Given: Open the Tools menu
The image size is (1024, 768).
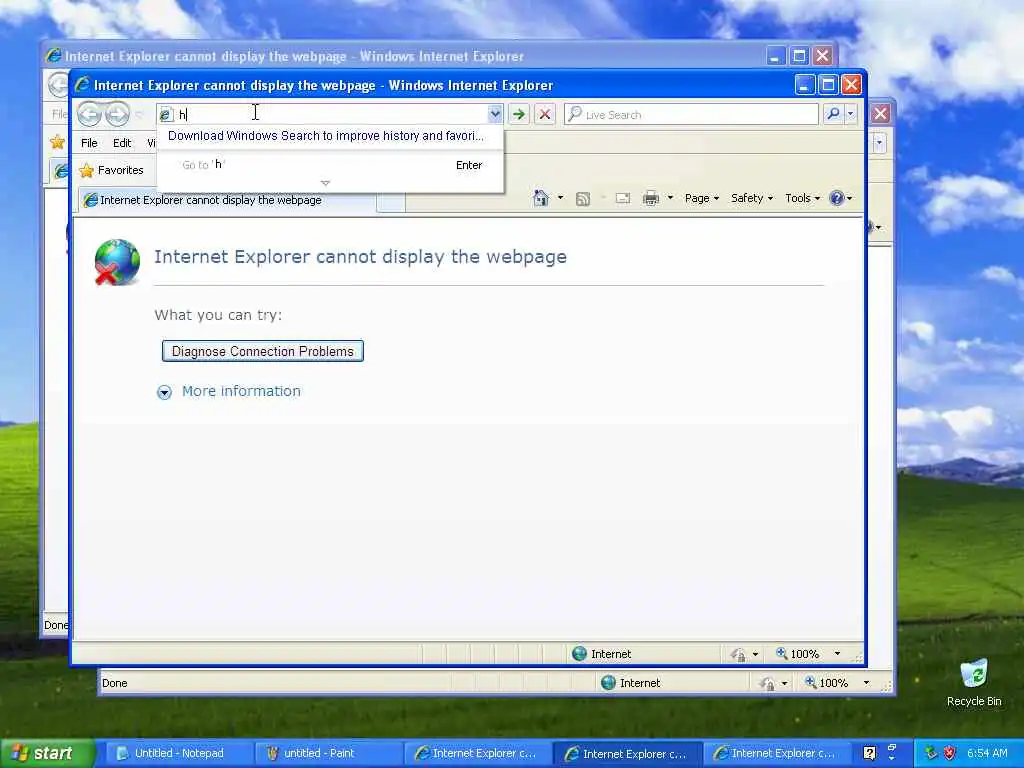Looking at the screenshot, I should click(802, 198).
